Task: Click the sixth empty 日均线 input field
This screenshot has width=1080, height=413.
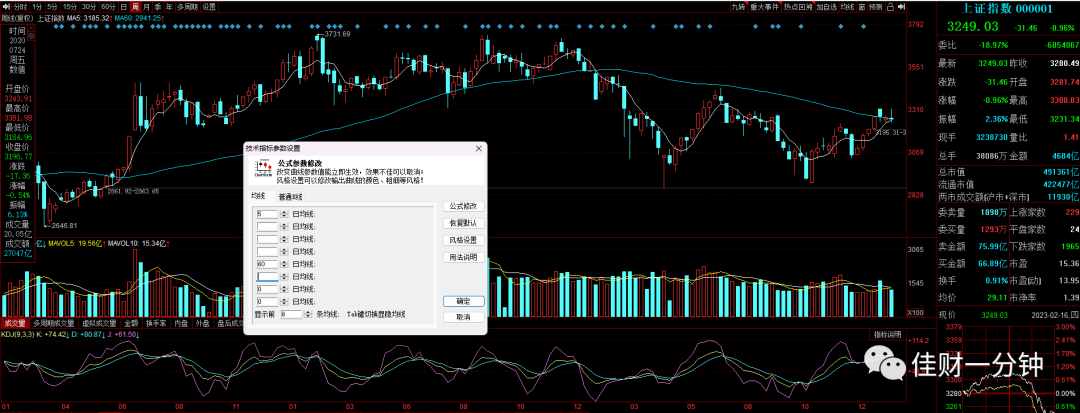Action: pyautogui.click(x=267, y=276)
